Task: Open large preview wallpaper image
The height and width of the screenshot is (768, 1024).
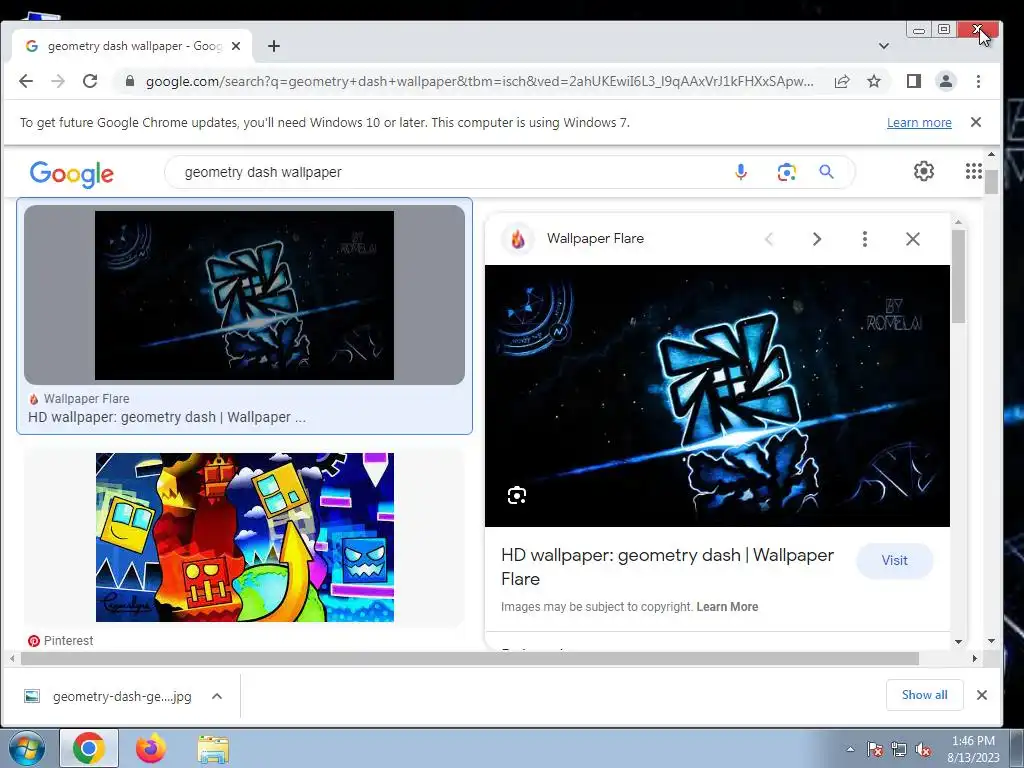Action: [717, 396]
